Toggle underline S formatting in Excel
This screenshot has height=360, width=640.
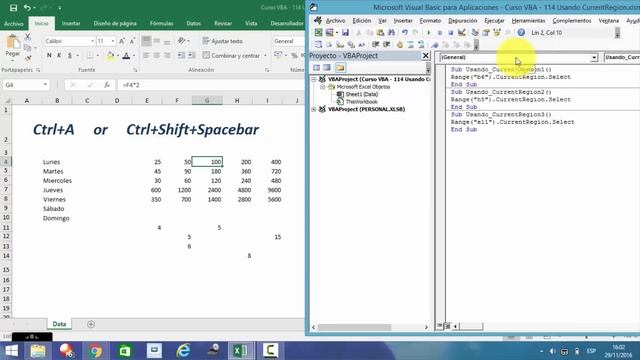click(x=70, y=56)
